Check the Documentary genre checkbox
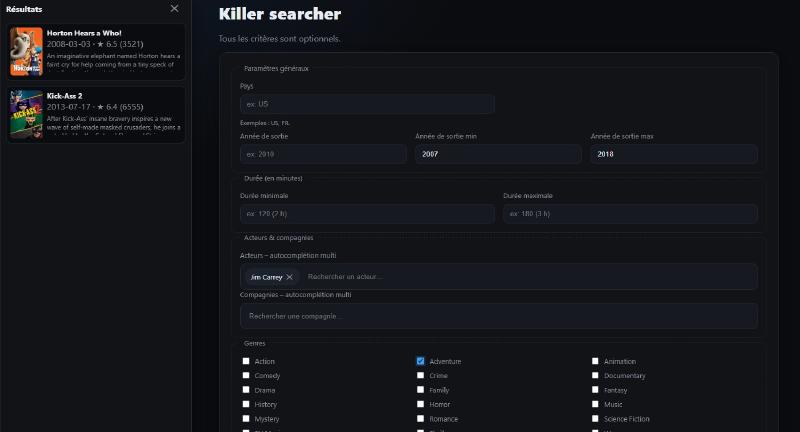 click(x=595, y=375)
